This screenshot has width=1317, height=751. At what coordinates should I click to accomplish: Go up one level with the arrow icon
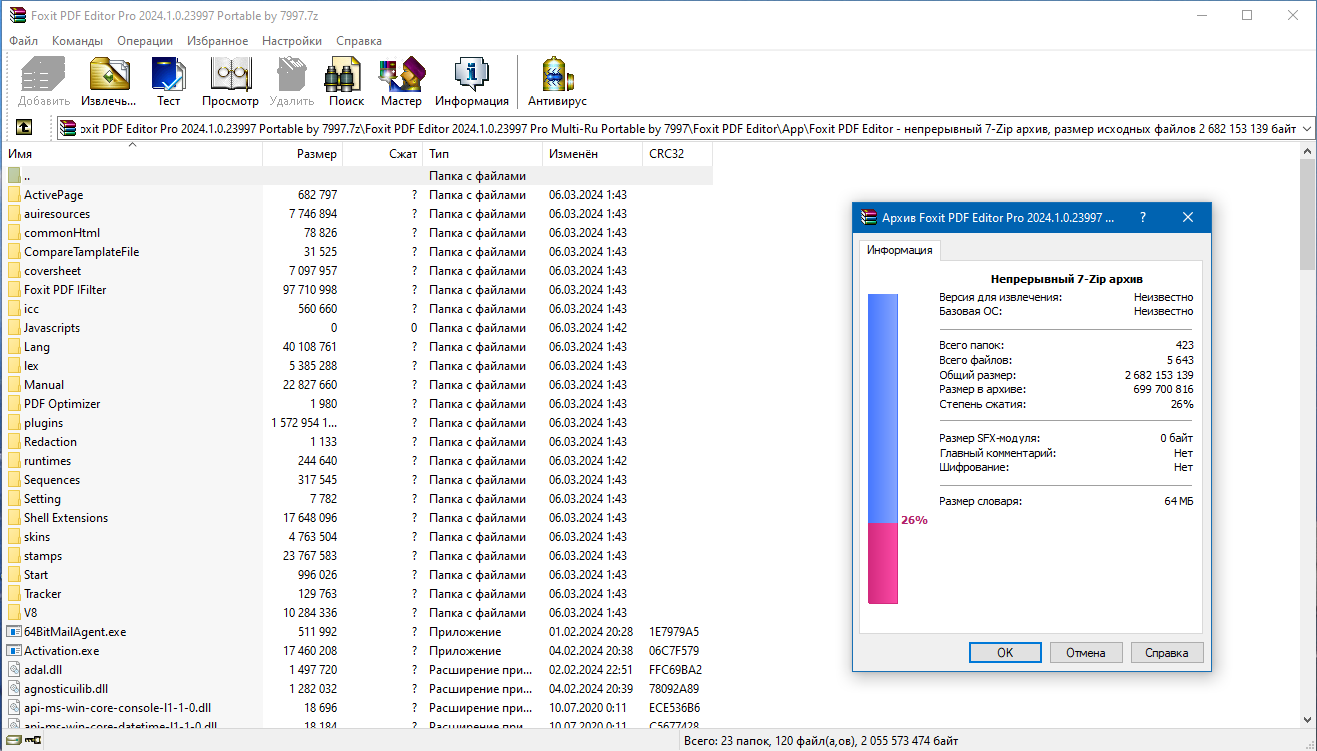24,128
